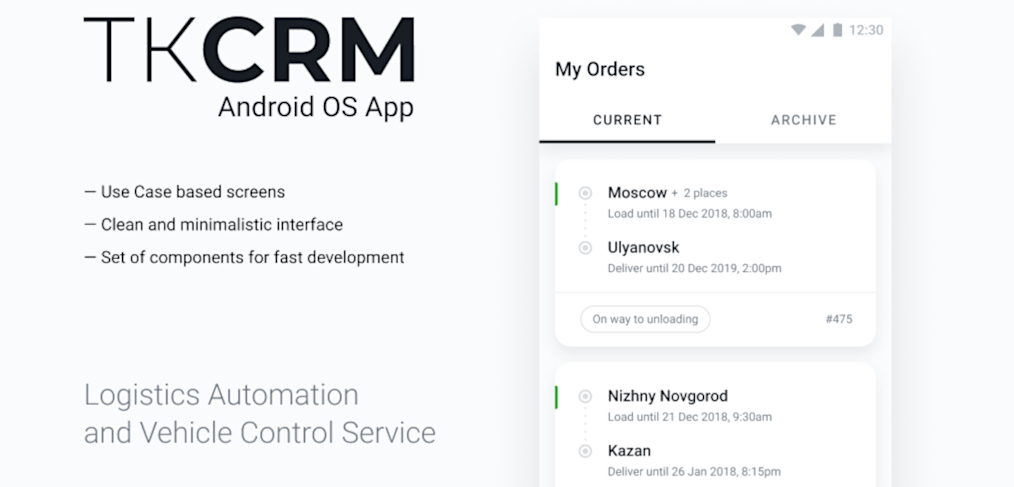Tap the '+ 2 places' label
Image resolution: width=1014 pixels, height=487 pixels.
(699, 193)
